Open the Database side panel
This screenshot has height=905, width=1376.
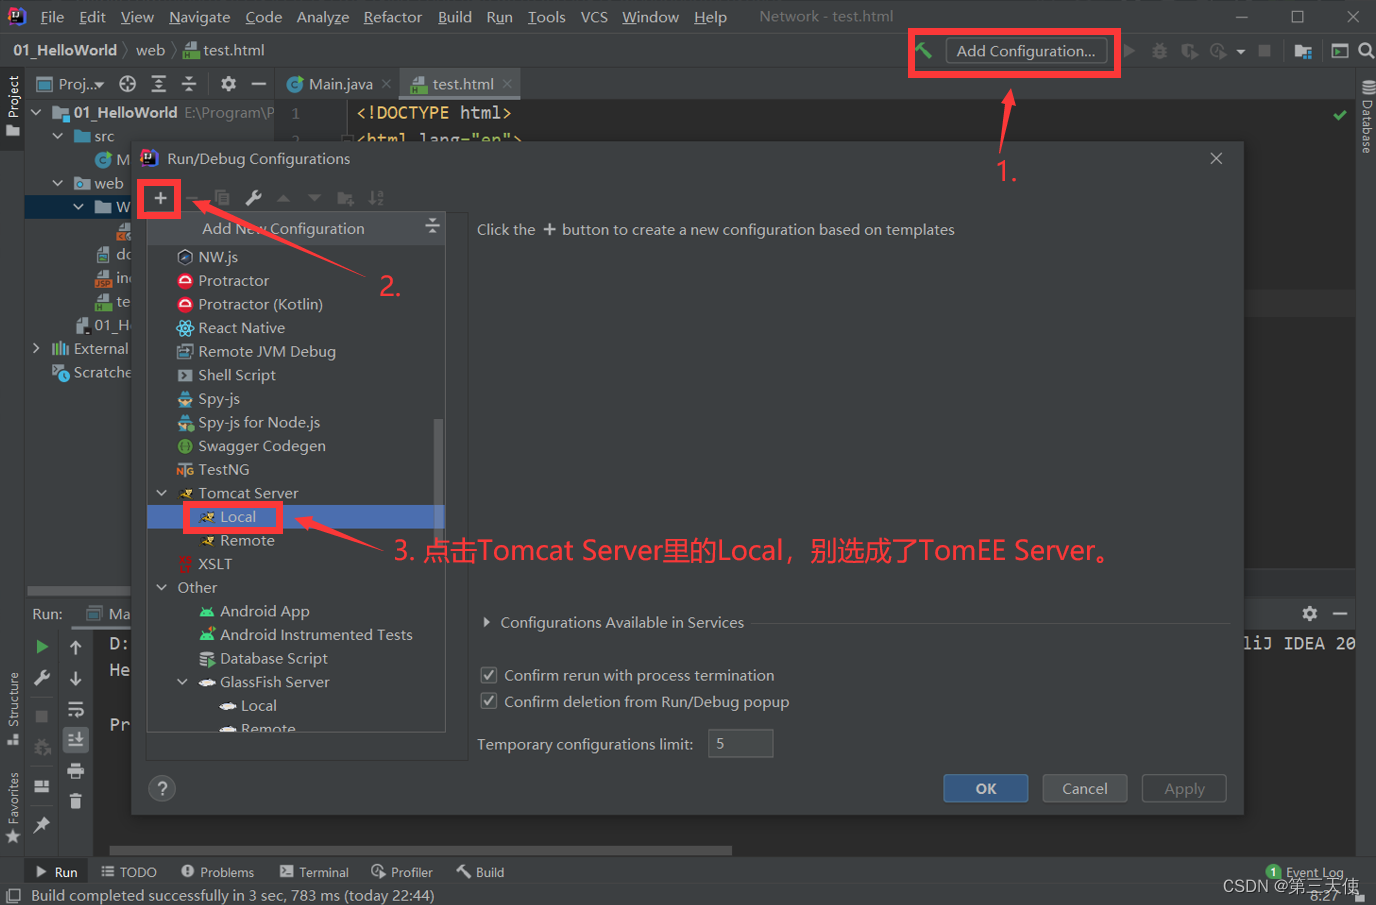[x=1366, y=116]
